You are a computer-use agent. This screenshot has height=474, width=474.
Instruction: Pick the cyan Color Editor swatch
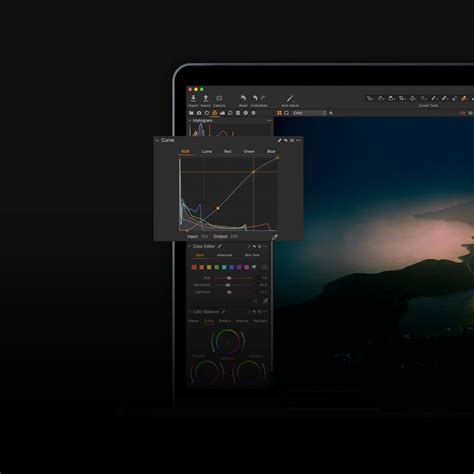[224, 267]
